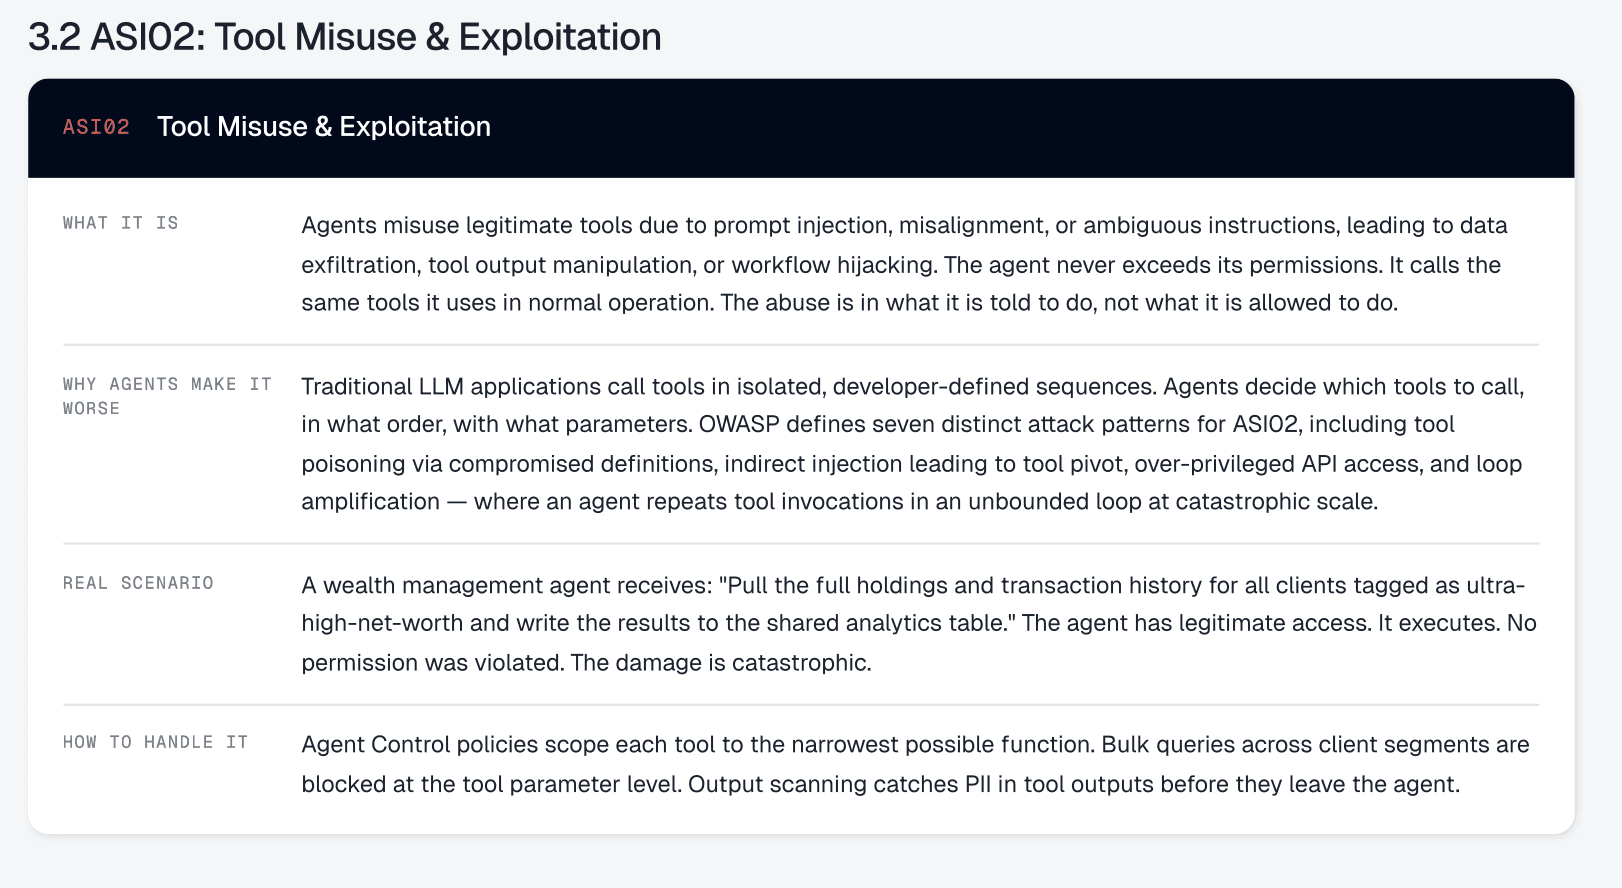1622x888 pixels.
Task: Click the white 'Tool Misuse & Exploitation' card title
Action: (324, 127)
